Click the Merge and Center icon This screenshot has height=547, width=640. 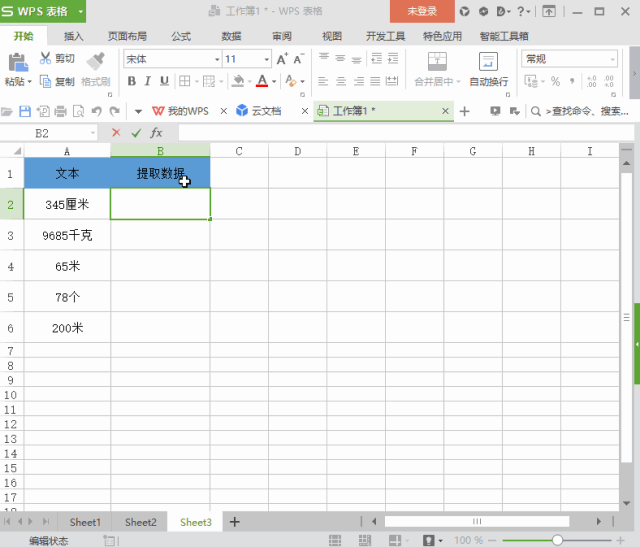tap(437, 62)
